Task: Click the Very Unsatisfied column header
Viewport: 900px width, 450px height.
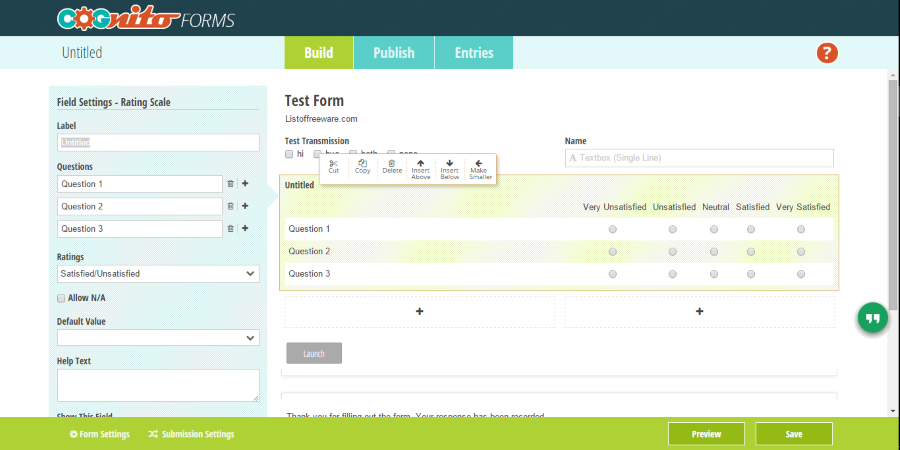Action: (615, 207)
